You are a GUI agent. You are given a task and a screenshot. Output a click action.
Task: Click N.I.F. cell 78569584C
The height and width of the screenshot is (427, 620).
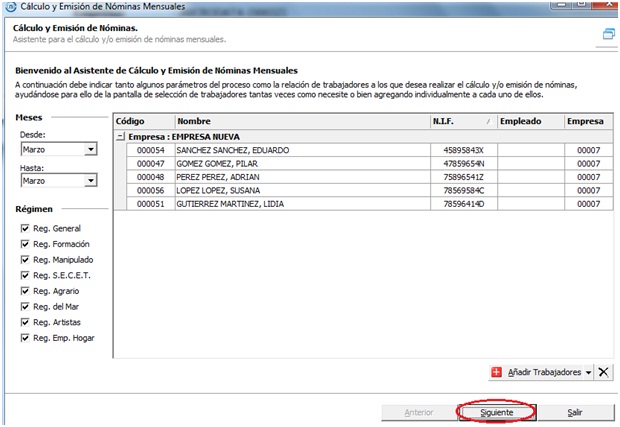tap(464, 191)
